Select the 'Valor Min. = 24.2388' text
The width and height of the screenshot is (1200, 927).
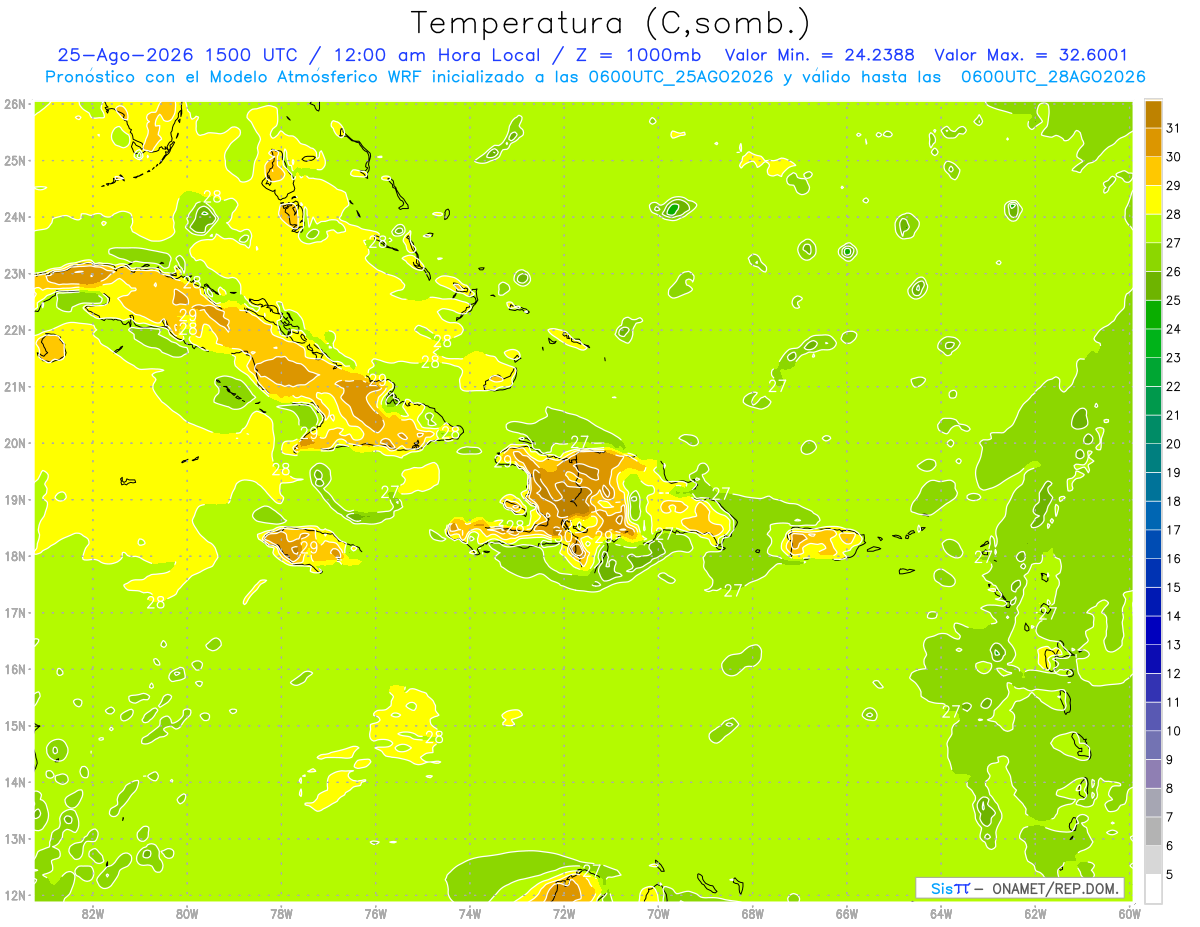[821, 56]
